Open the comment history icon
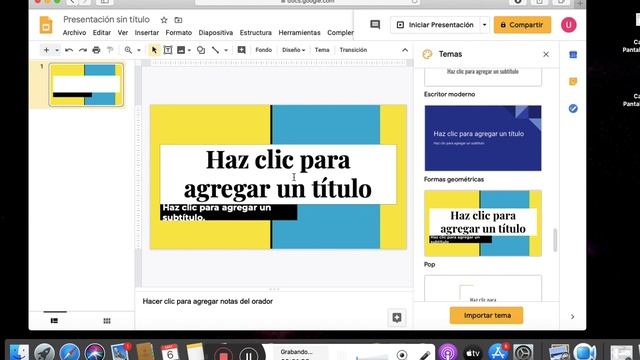This screenshot has height=360, width=640. pyautogui.click(x=375, y=25)
